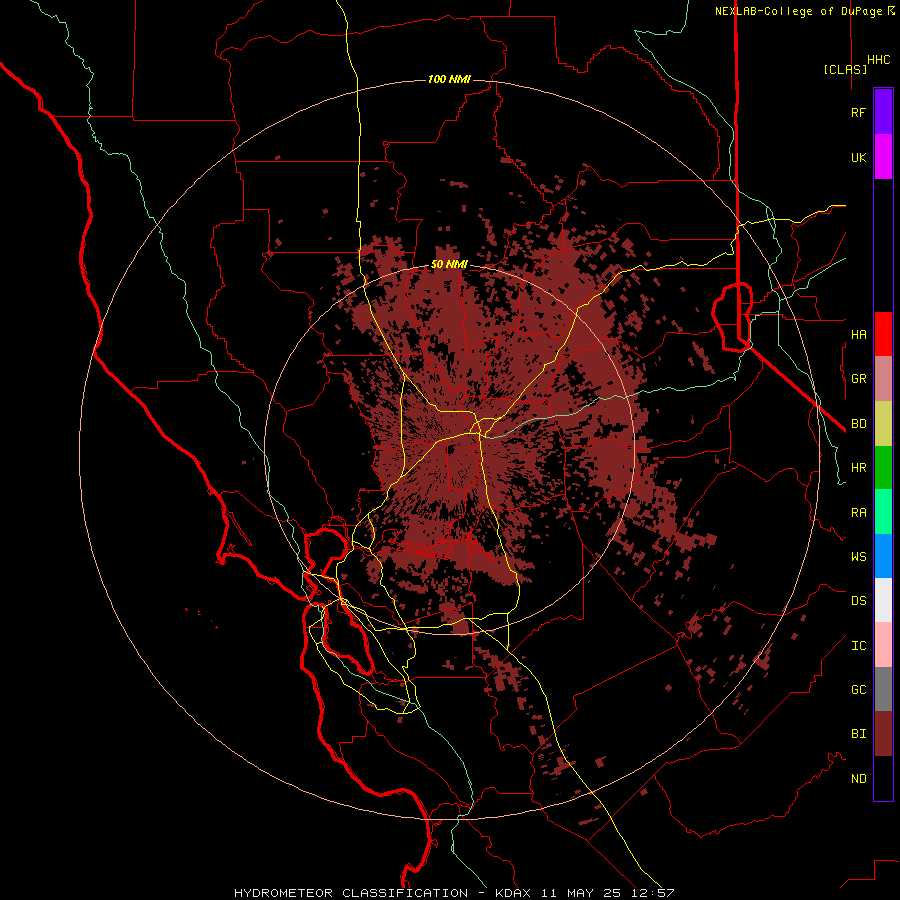Click the ND black legend swatch
Viewport: 900px width, 900px height.
(883, 778)
